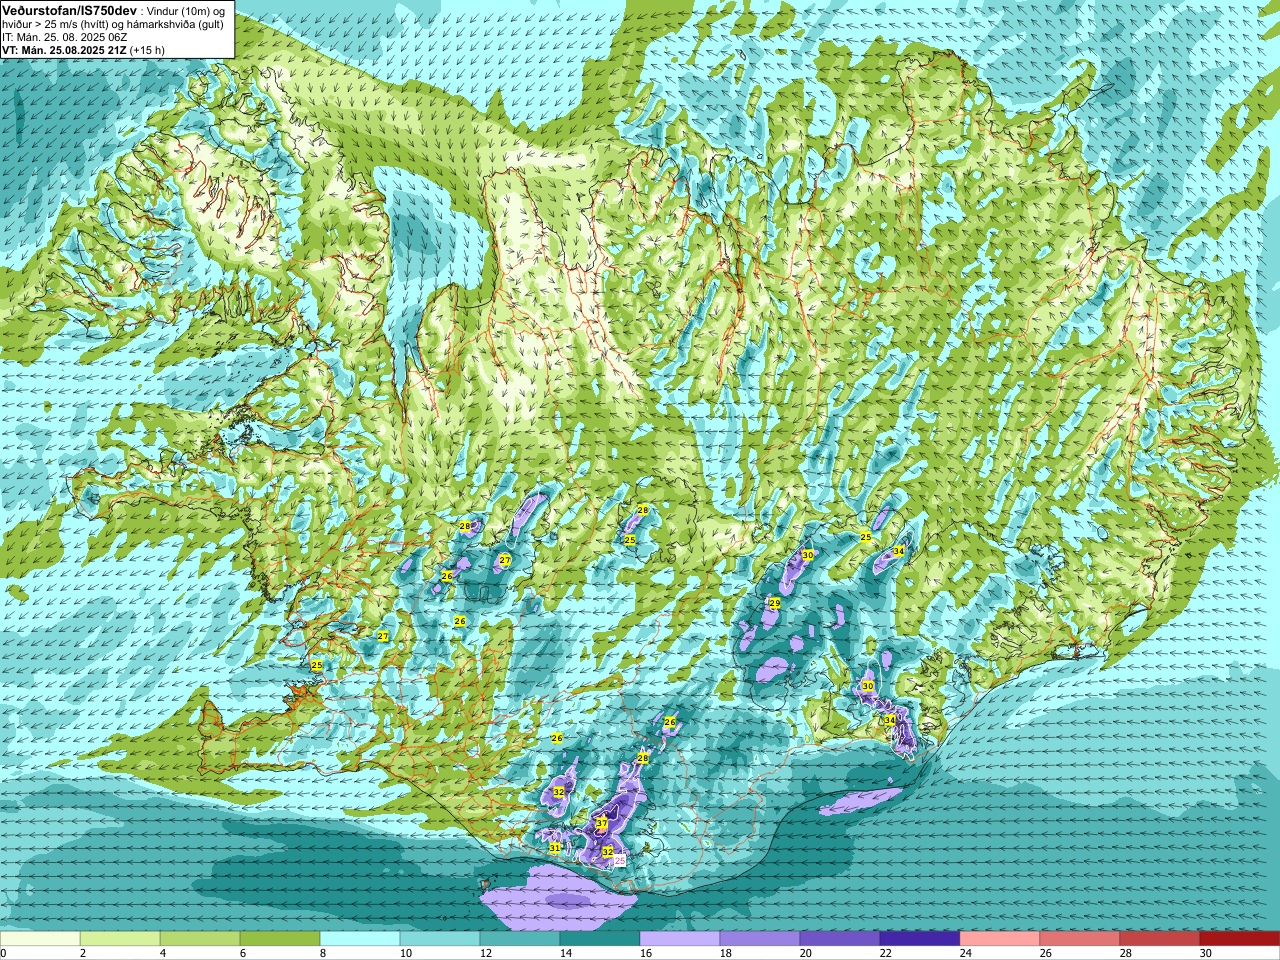
Task: Click the color scale tick label 0
Action: pyautogui.click(x=3, y=953)
